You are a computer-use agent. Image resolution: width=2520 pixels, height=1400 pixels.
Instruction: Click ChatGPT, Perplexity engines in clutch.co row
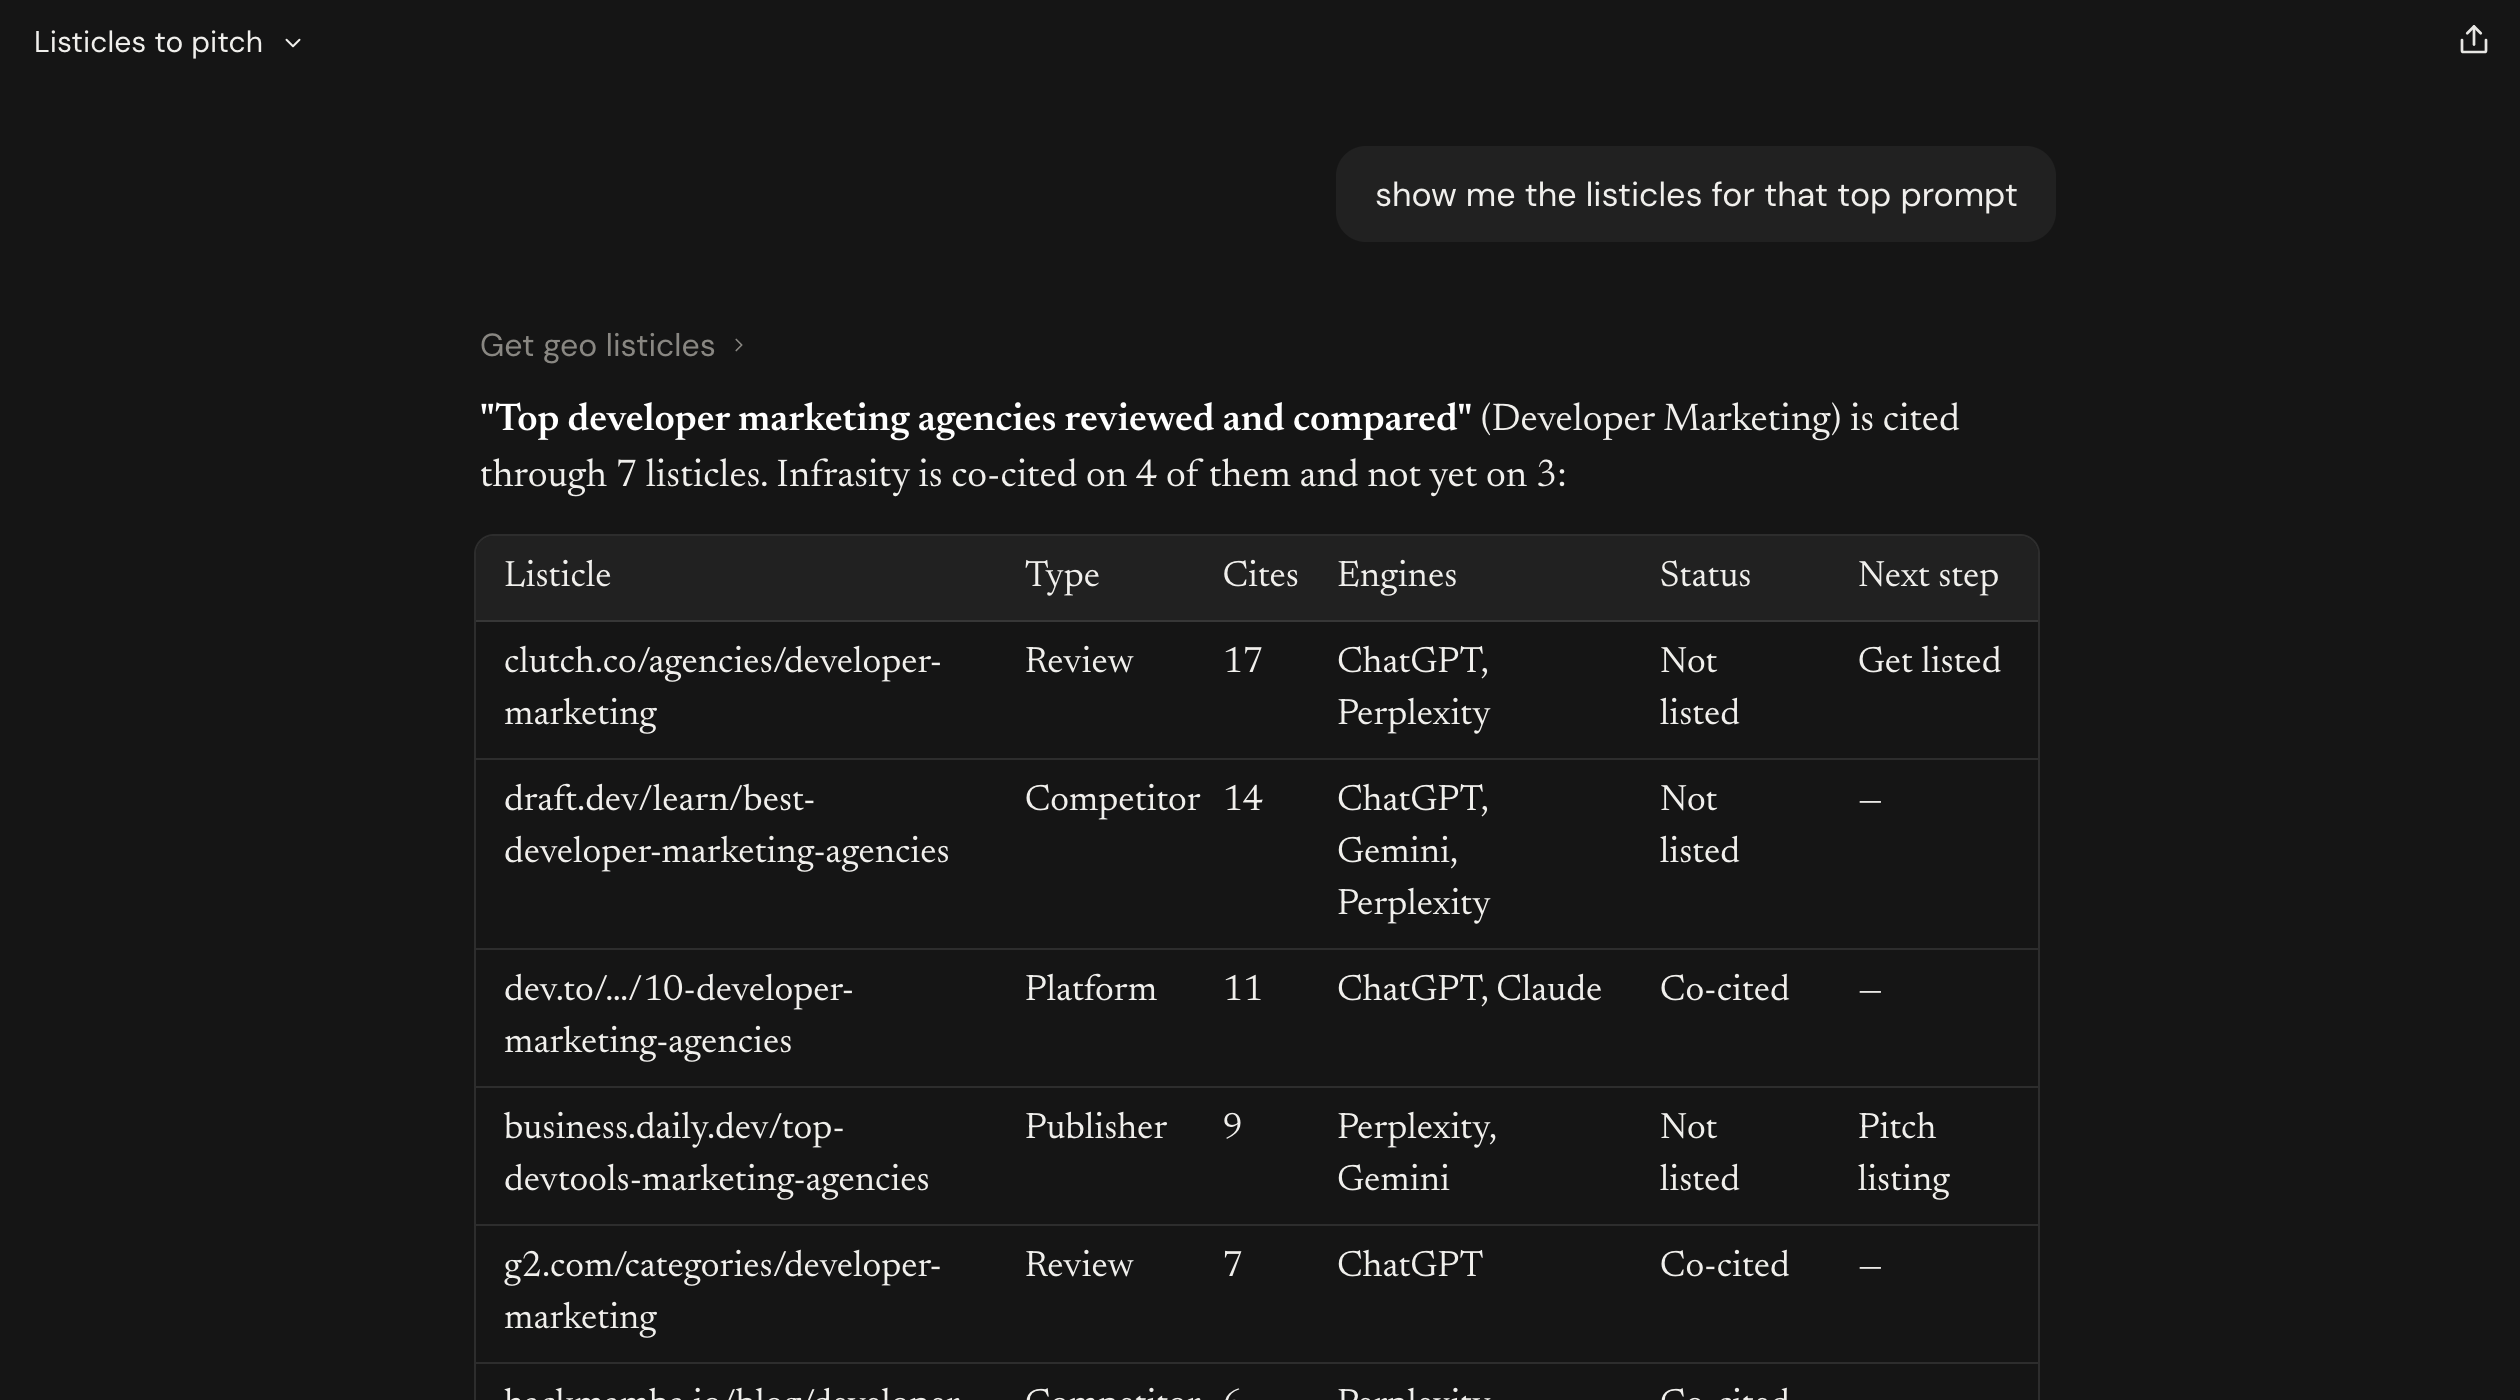tap(1413, 686)
